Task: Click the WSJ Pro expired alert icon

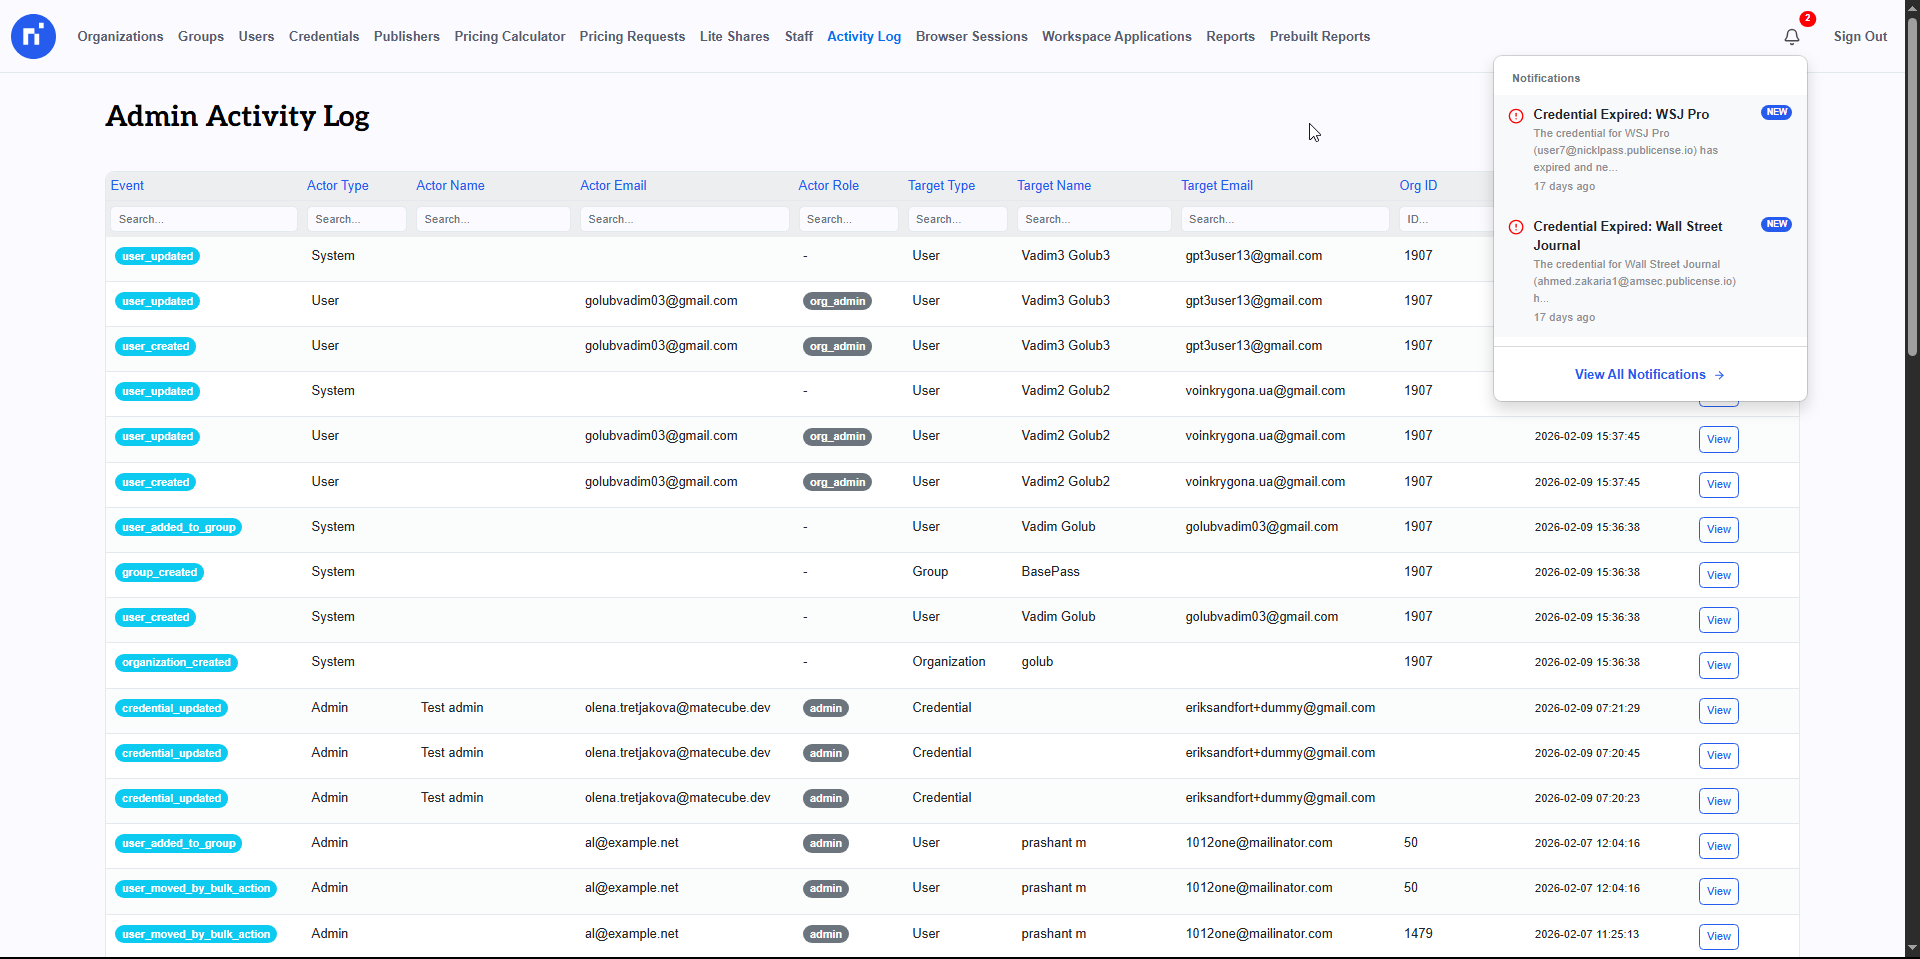Action: tap(1516, 116)
